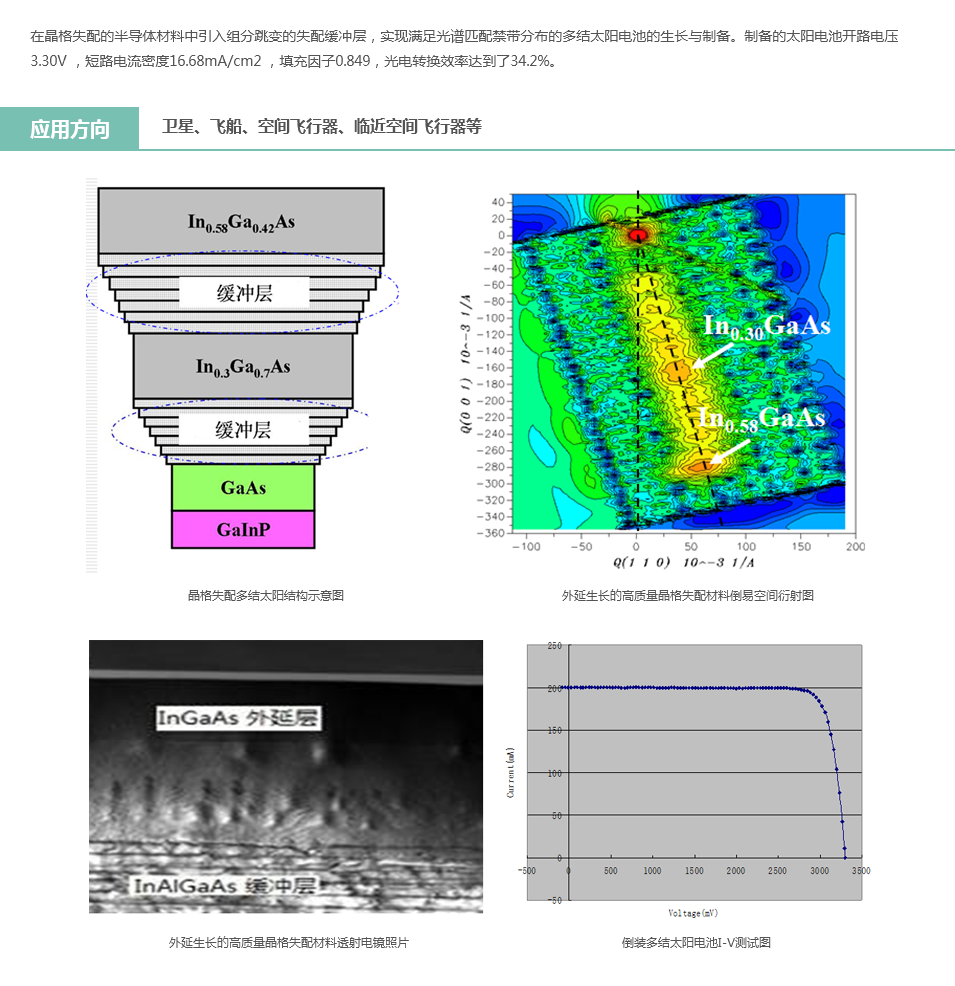The image size is (955, 986).
Task: Click caption 外延生长的高质量晶格失配材料倒易空间衍射图
Action: coord(688,595)
